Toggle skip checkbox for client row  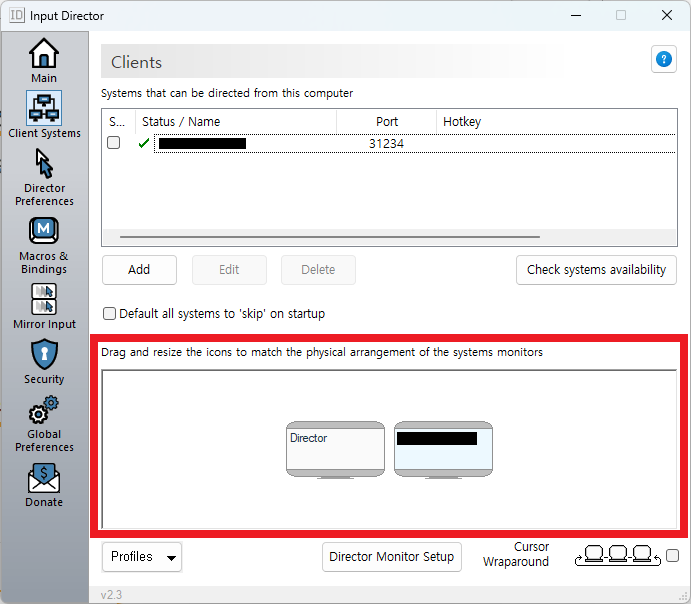114,143
